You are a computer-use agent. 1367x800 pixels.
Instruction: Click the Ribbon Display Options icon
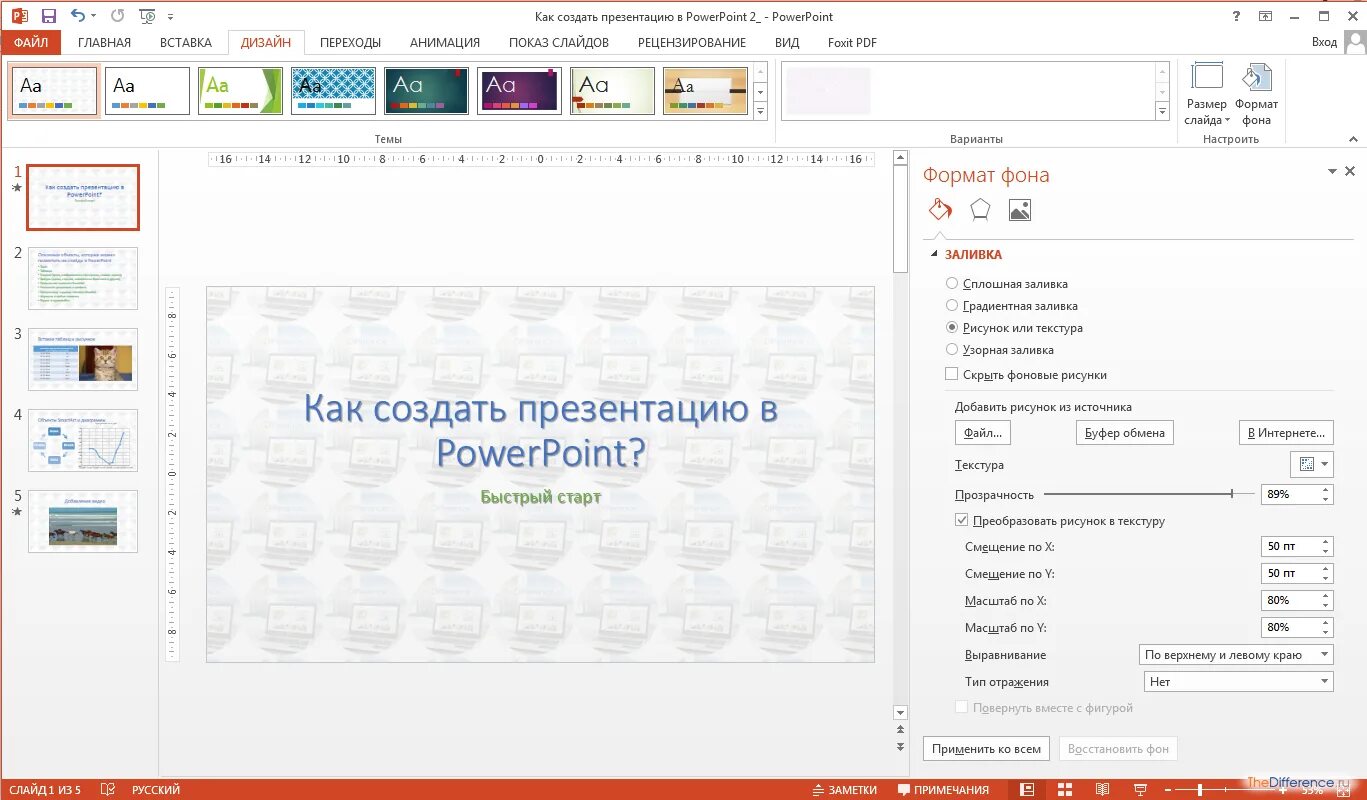[x=1266, y=16]
